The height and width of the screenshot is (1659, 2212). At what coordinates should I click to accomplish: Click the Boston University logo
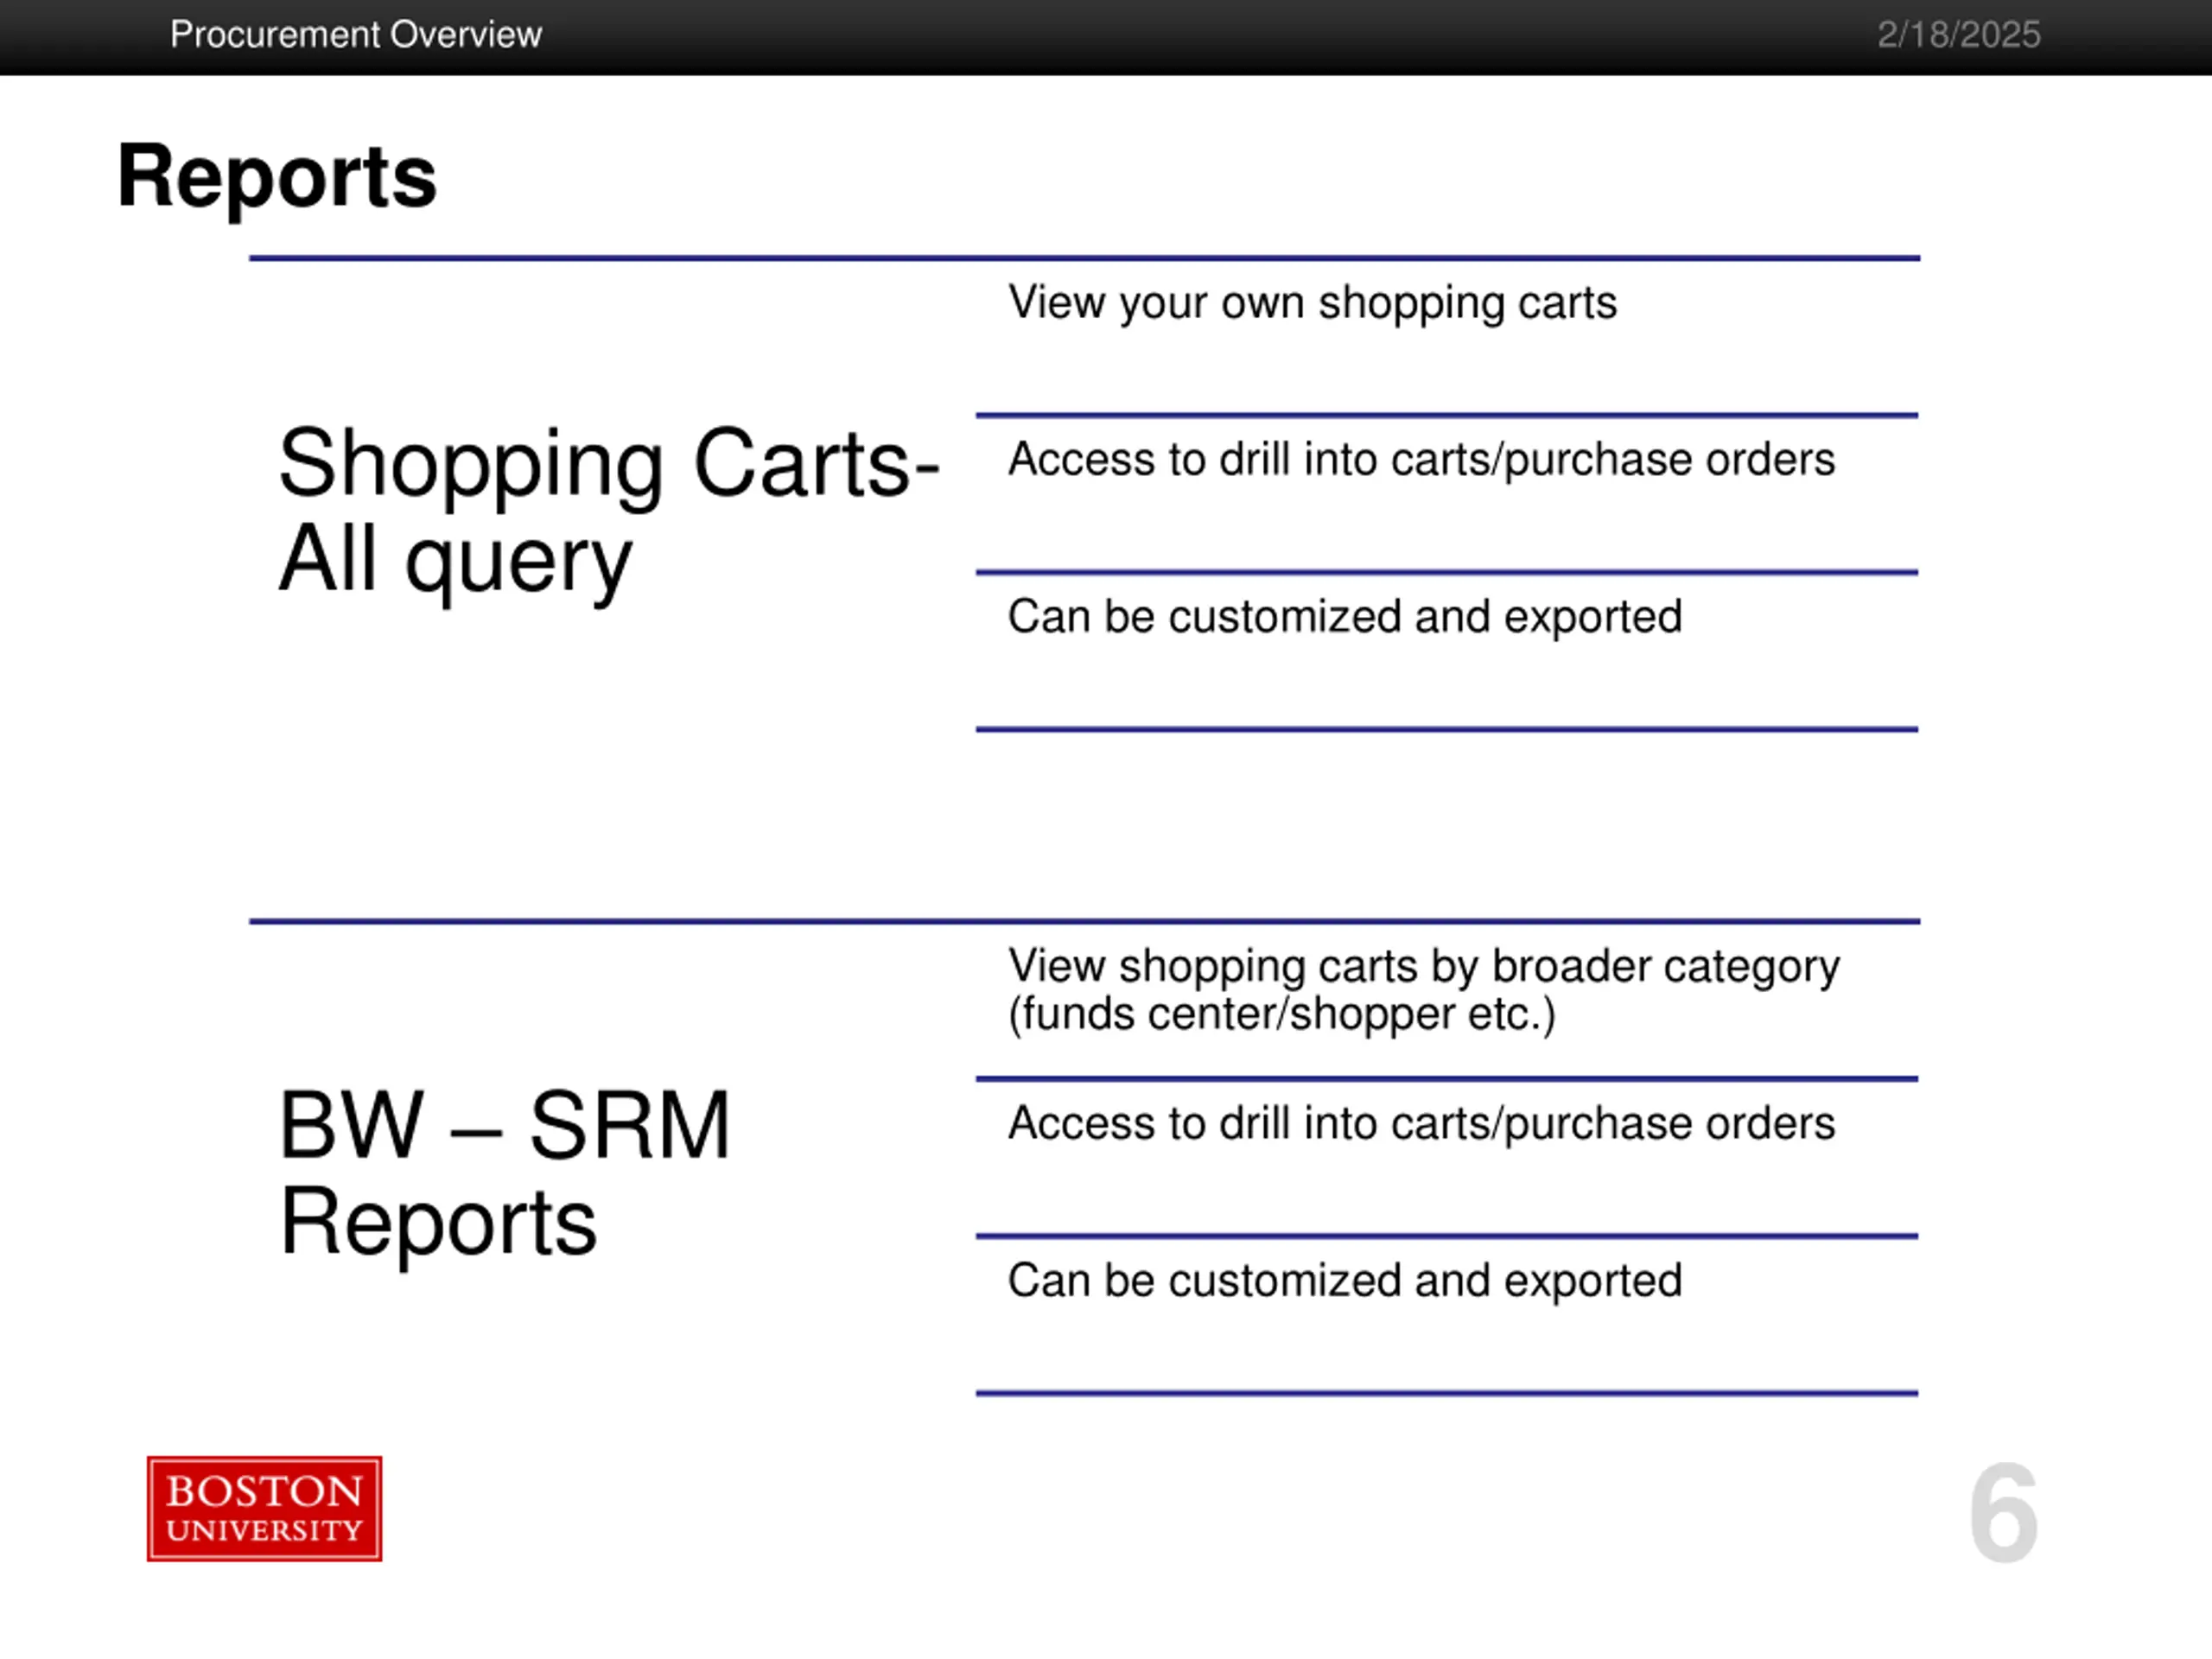pyautogui.click(x=264, y=1508)
